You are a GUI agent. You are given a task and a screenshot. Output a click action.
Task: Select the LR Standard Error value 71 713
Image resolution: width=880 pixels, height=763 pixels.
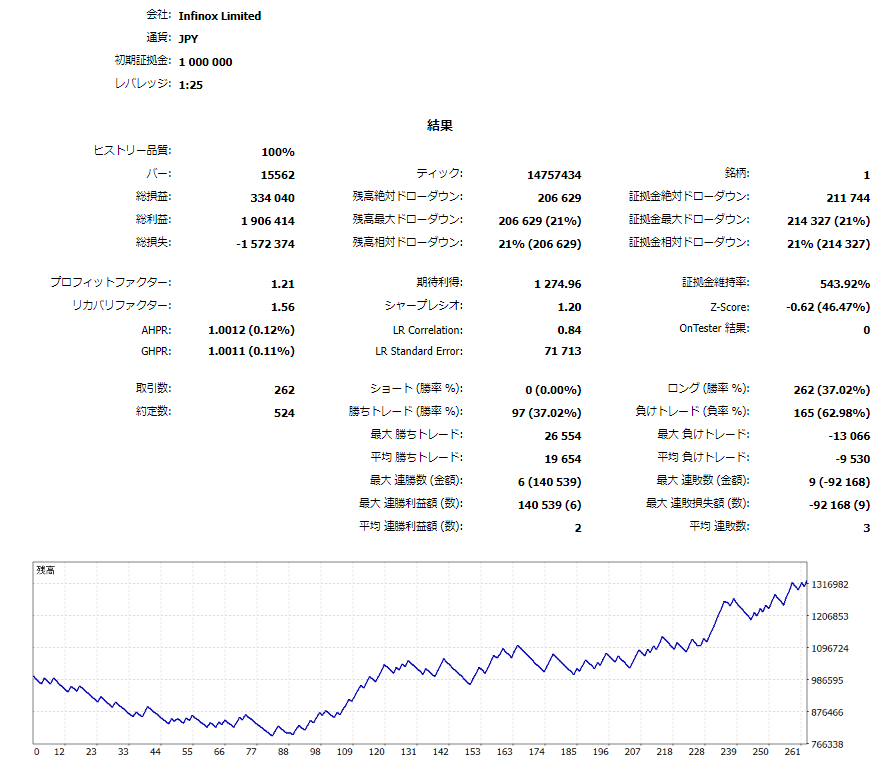point(563,351)
